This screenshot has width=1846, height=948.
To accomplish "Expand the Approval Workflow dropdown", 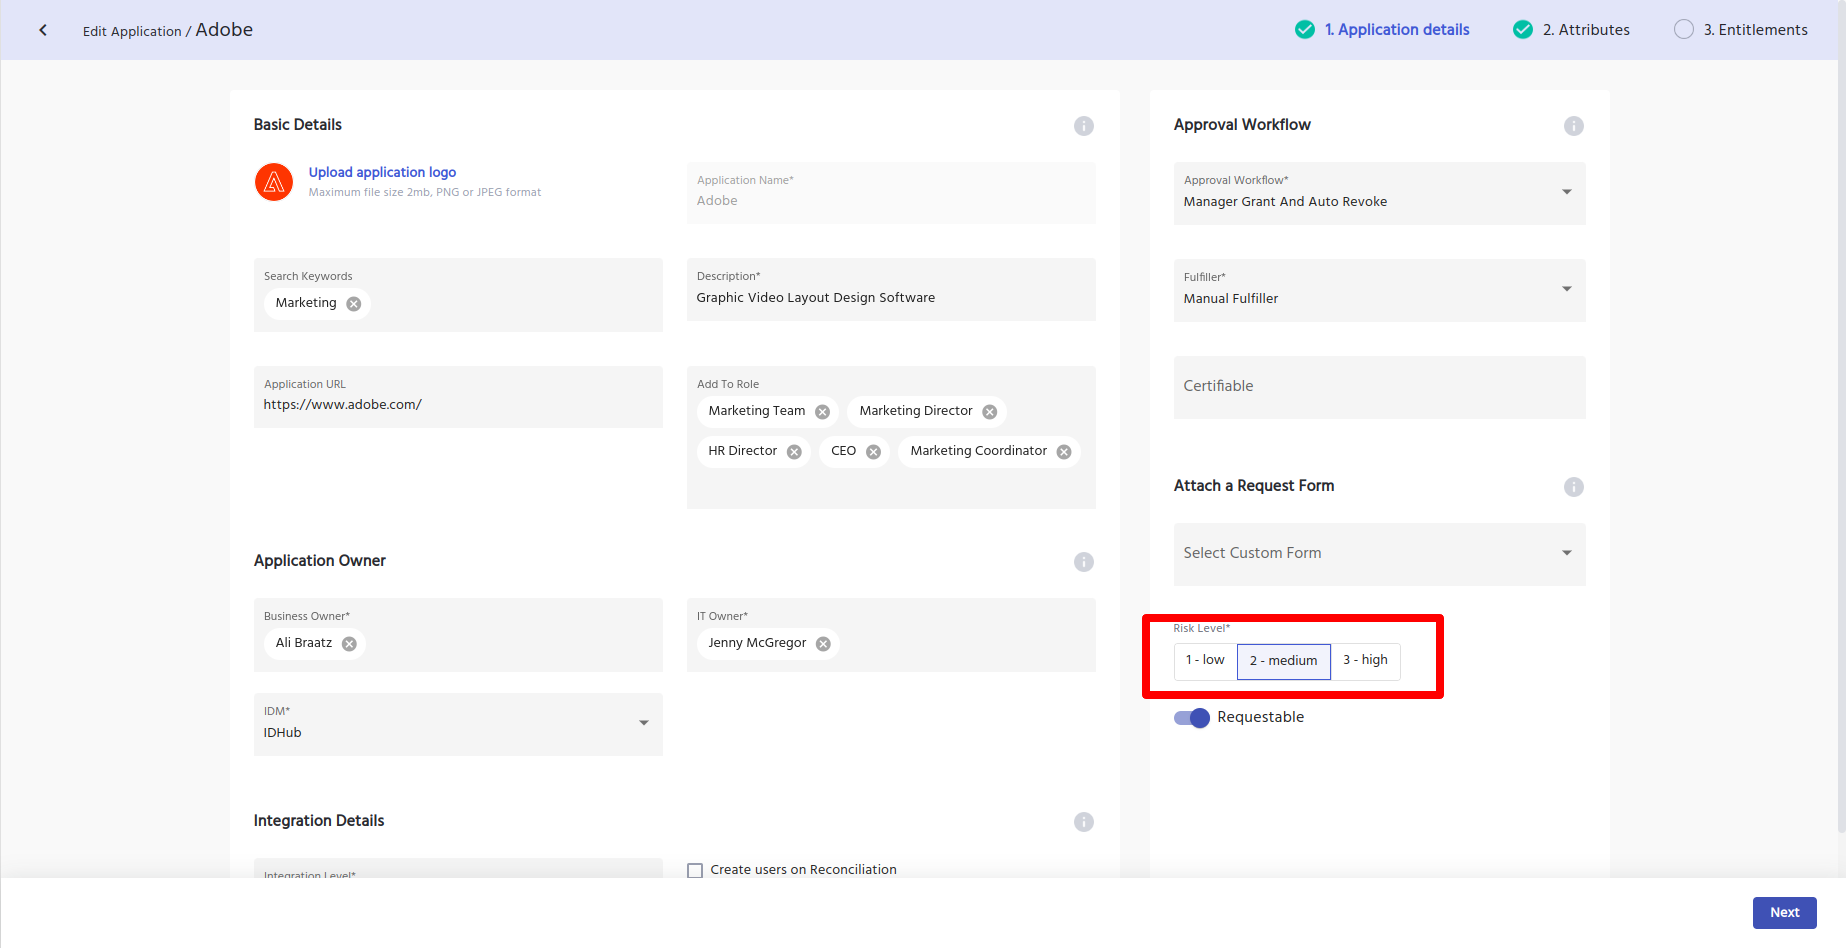I will coord(1566,192).
